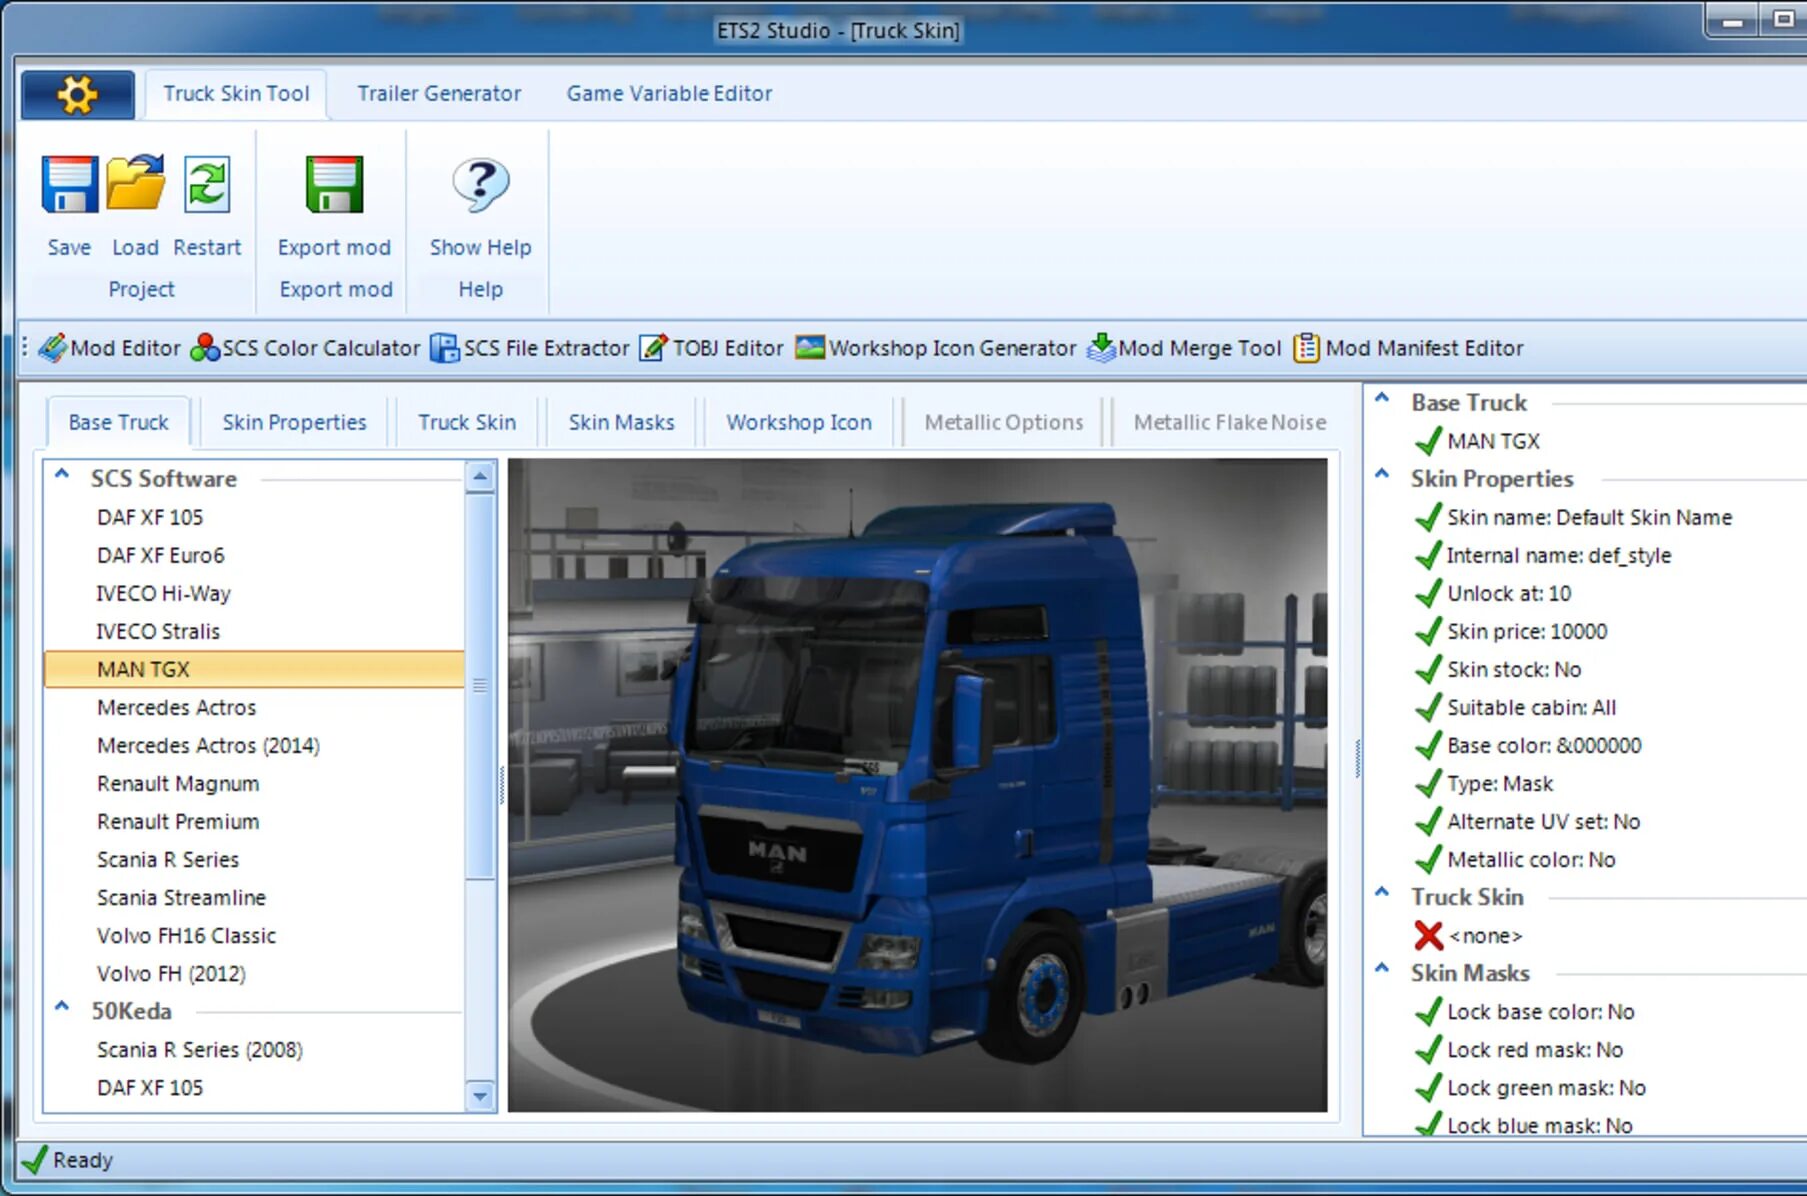Switch to the Skin Properties tab
Image resolution: width=1807 pixels, height=1196 pixels.
point(294,422)
